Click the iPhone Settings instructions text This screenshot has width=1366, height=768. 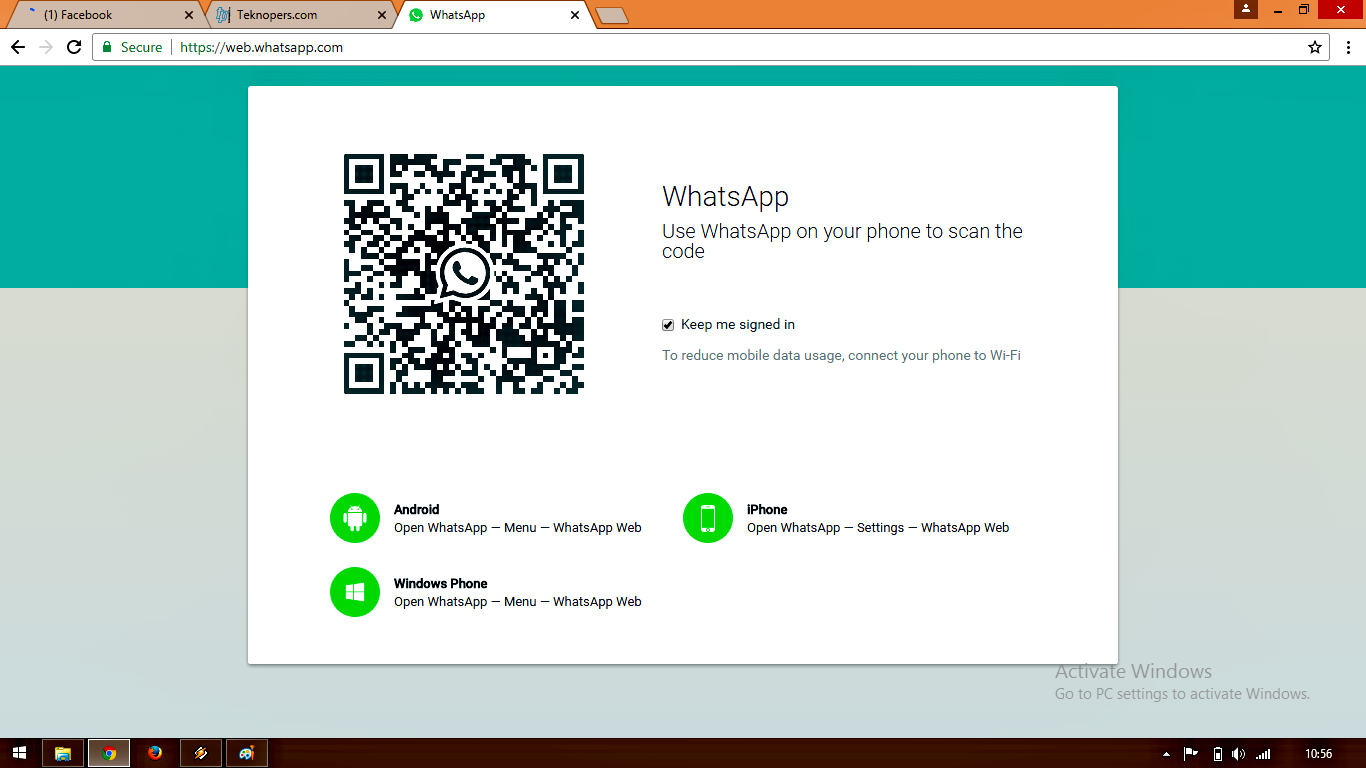pos(878,528)
